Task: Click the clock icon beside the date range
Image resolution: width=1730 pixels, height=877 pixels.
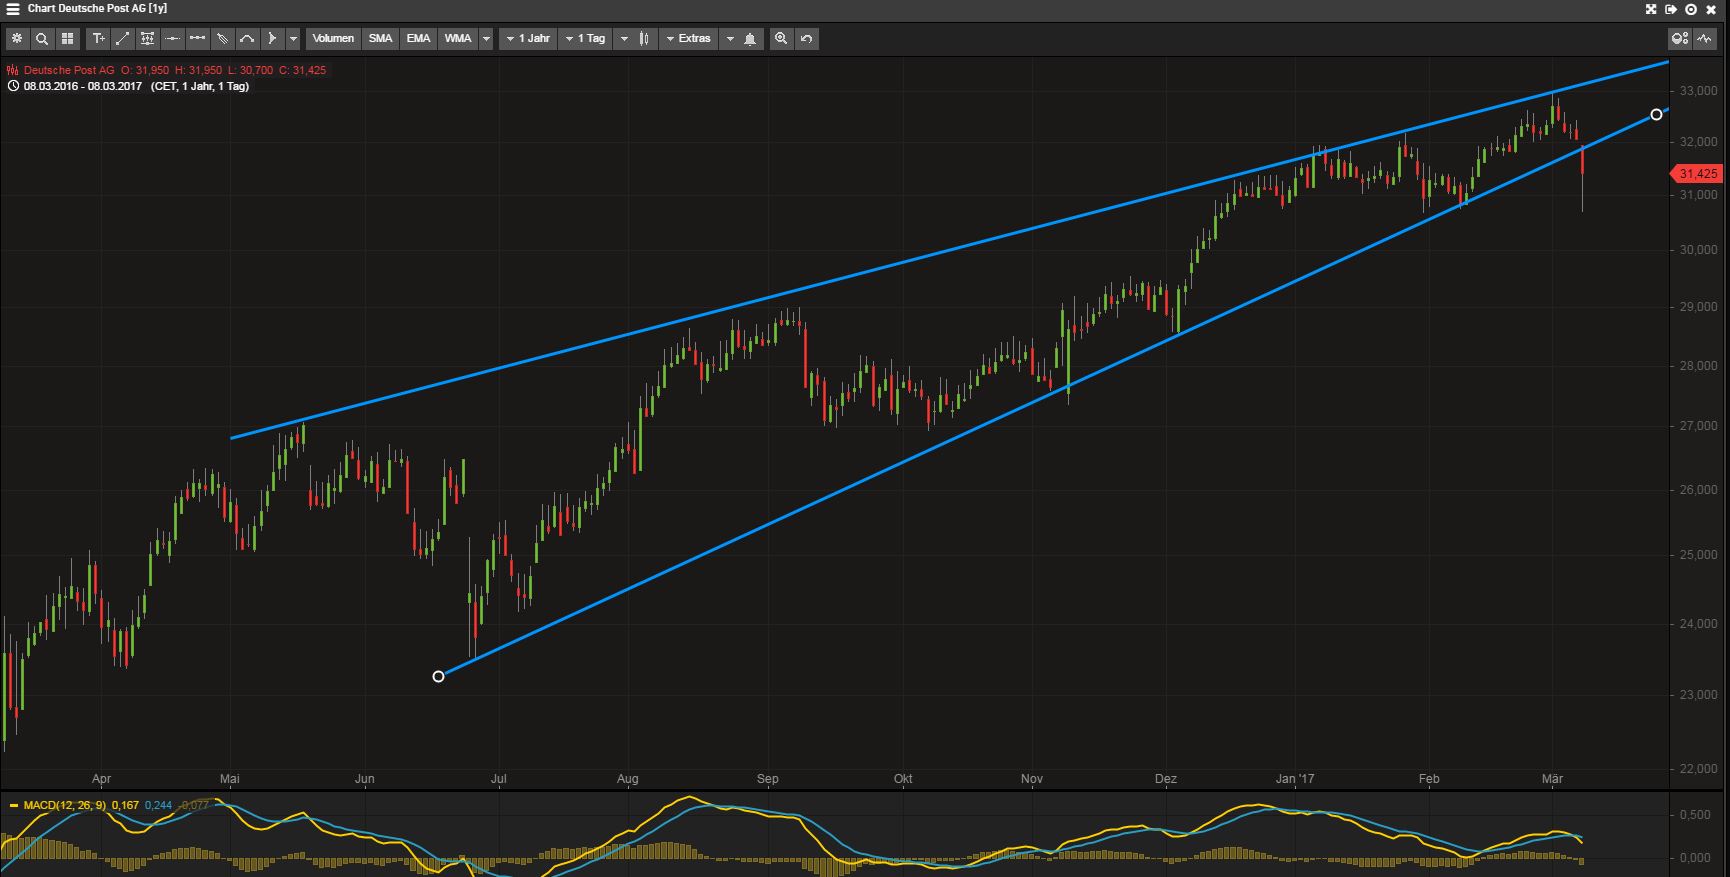Action: pyautogui.click(x=13, y=86)
